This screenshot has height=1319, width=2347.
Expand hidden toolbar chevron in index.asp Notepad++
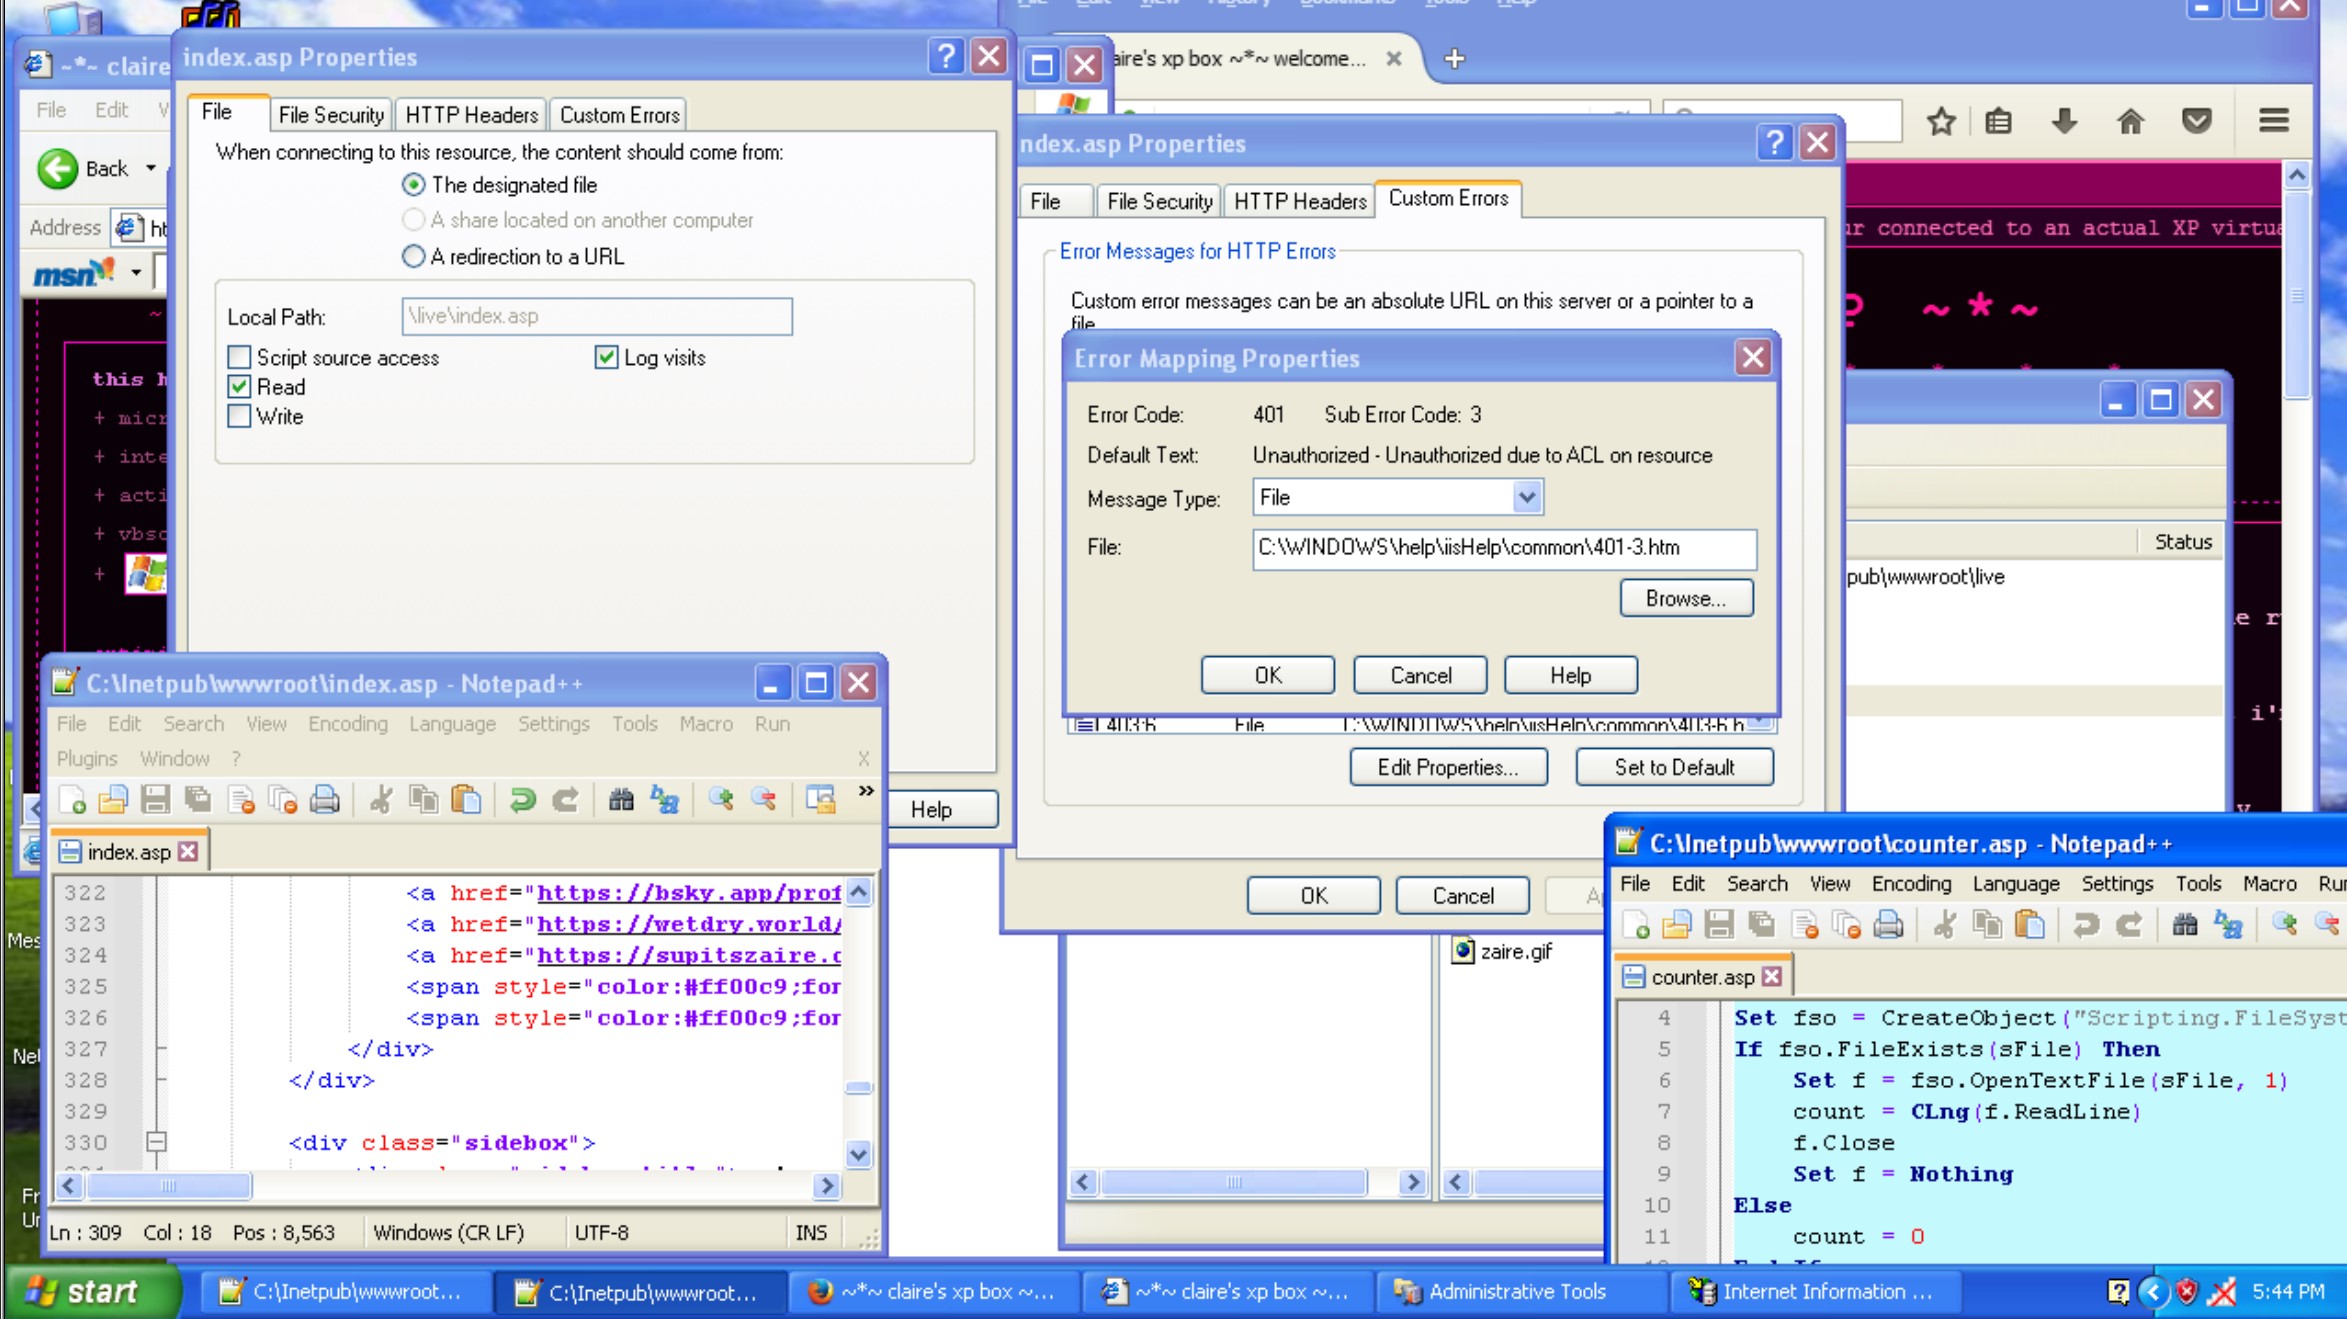click(866, 791)
